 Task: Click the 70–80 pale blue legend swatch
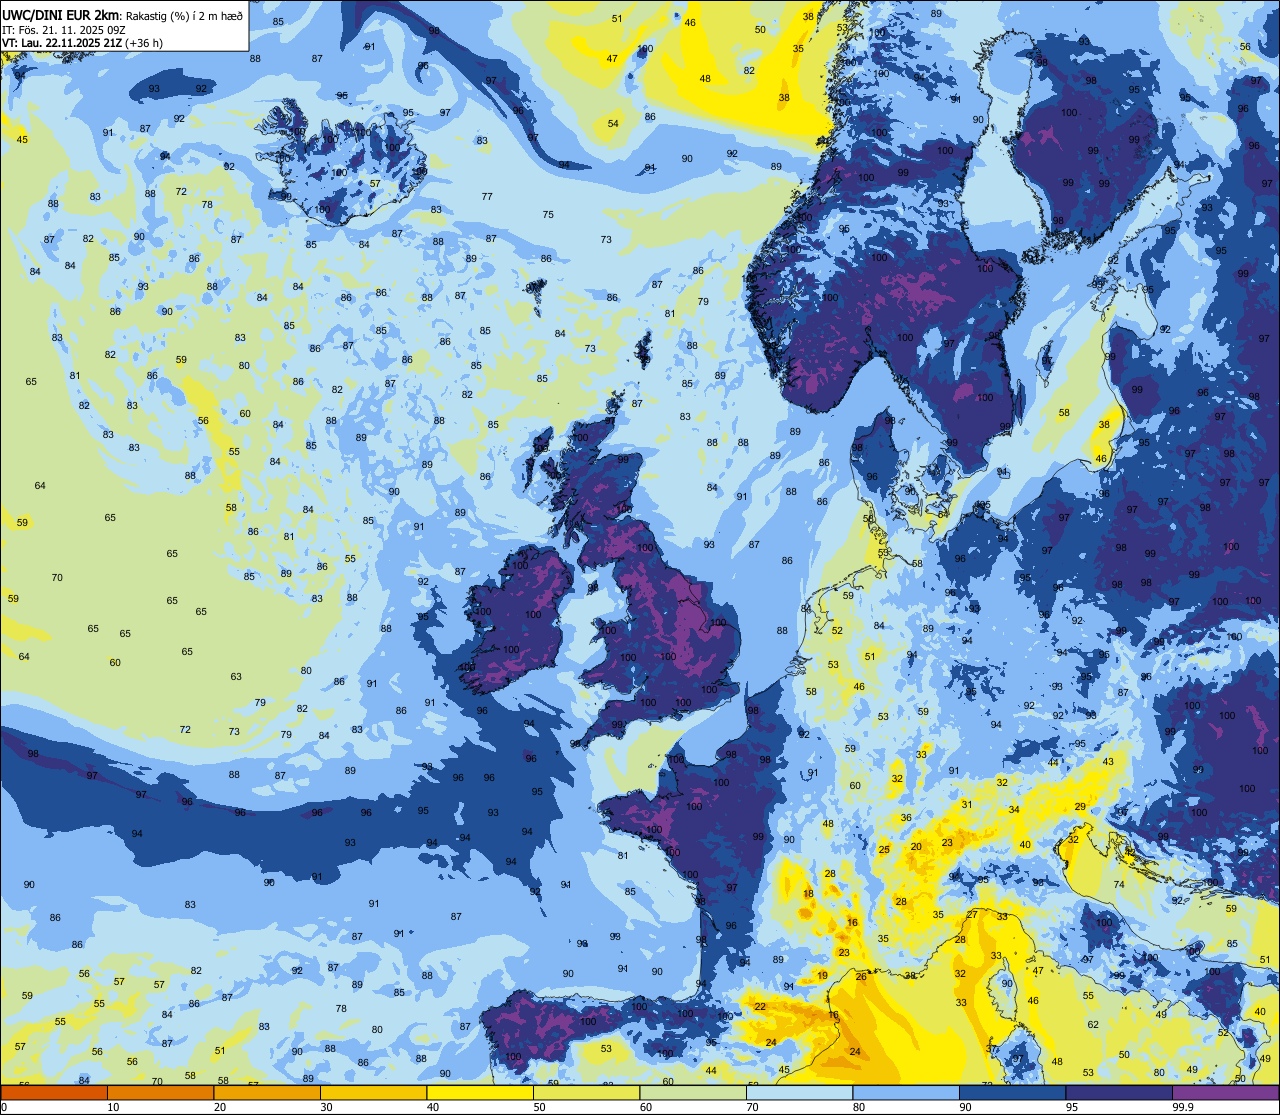pyautogui.click(x=799, y=1093)
